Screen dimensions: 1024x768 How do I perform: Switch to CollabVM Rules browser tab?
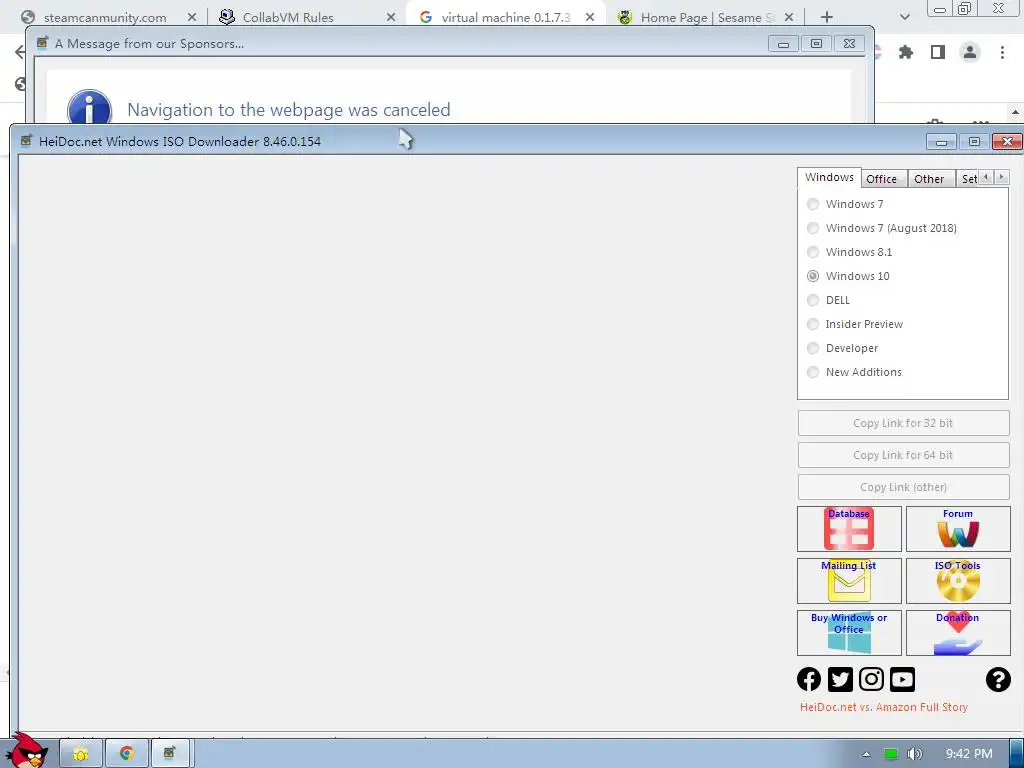click(288, 18)
